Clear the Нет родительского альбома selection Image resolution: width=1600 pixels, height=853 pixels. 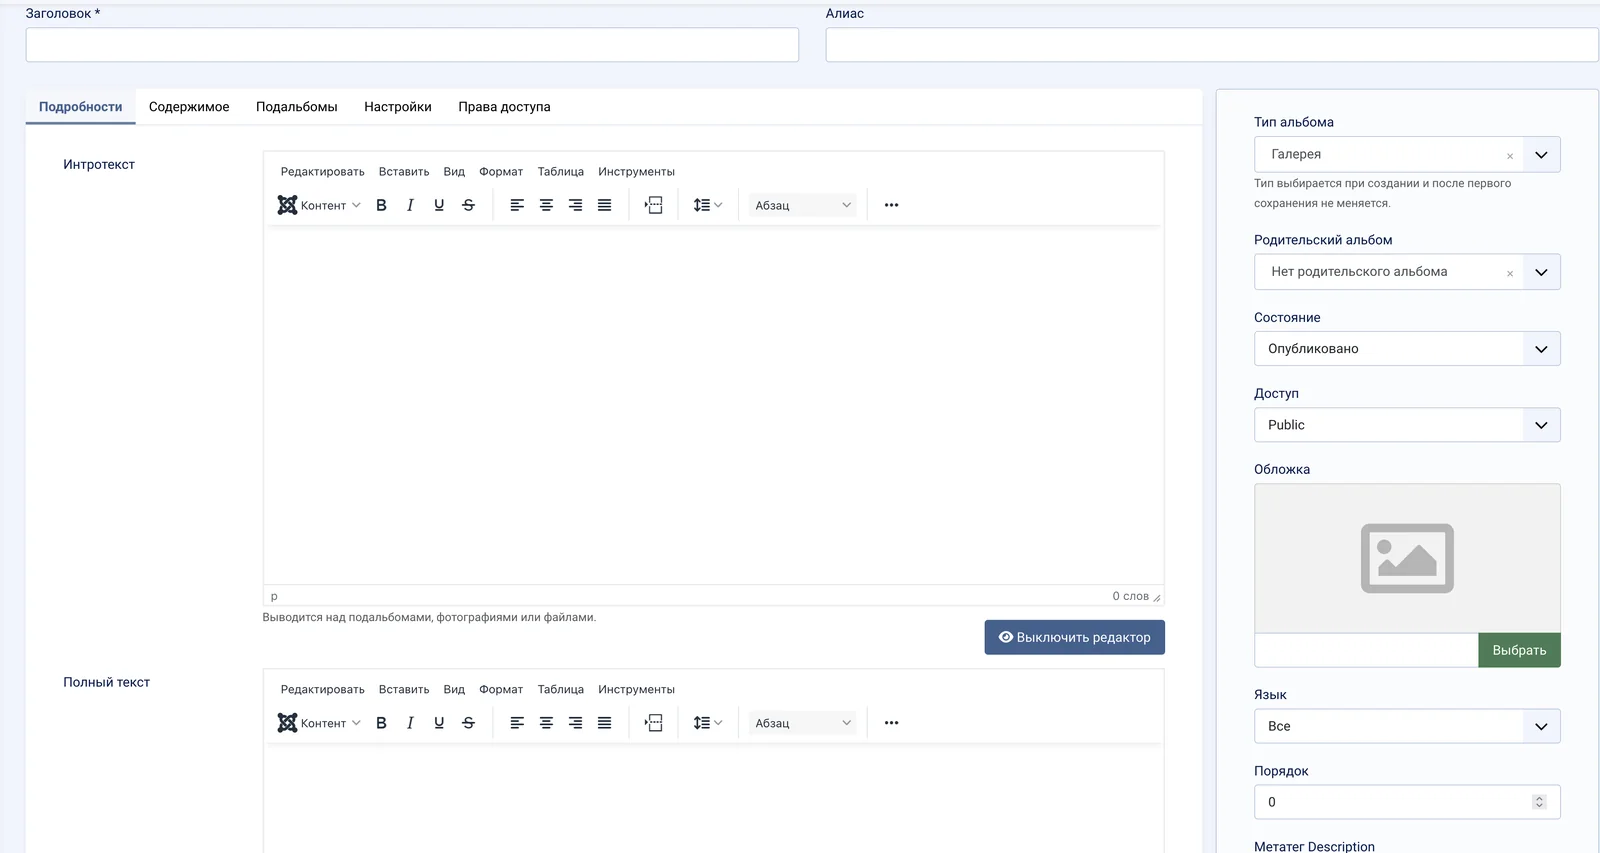pos(1510,273)
